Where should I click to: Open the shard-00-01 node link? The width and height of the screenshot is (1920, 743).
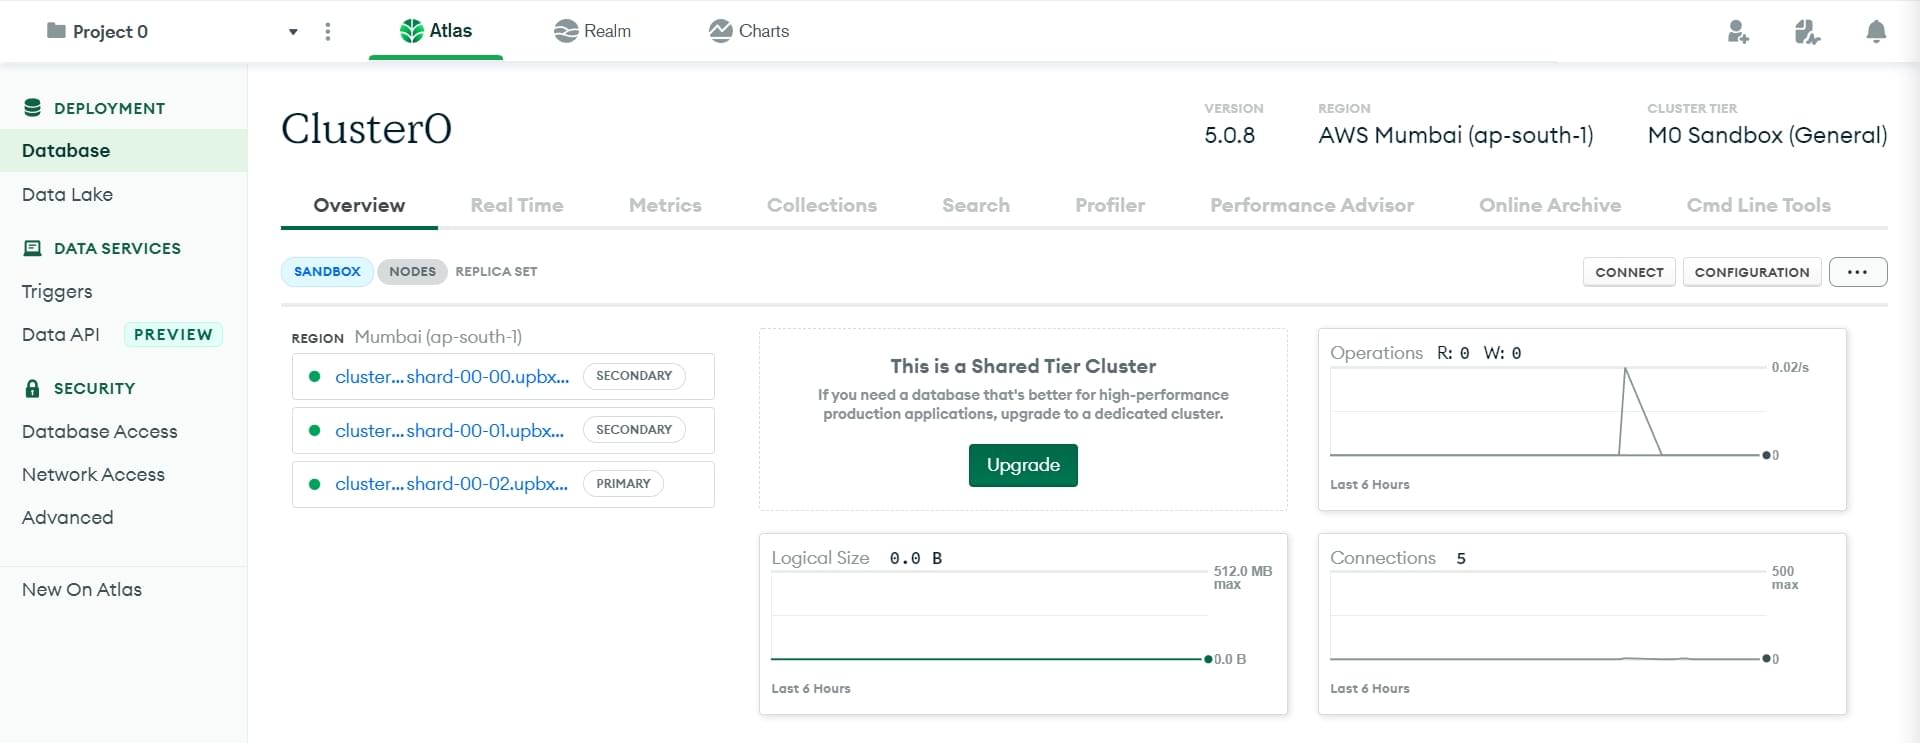point(450,431)
